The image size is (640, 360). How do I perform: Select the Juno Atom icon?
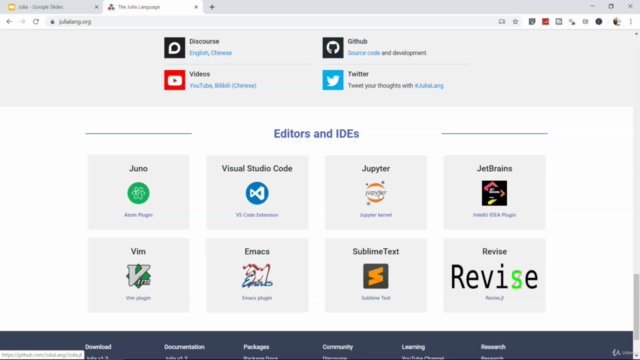(x=138, y=193)
